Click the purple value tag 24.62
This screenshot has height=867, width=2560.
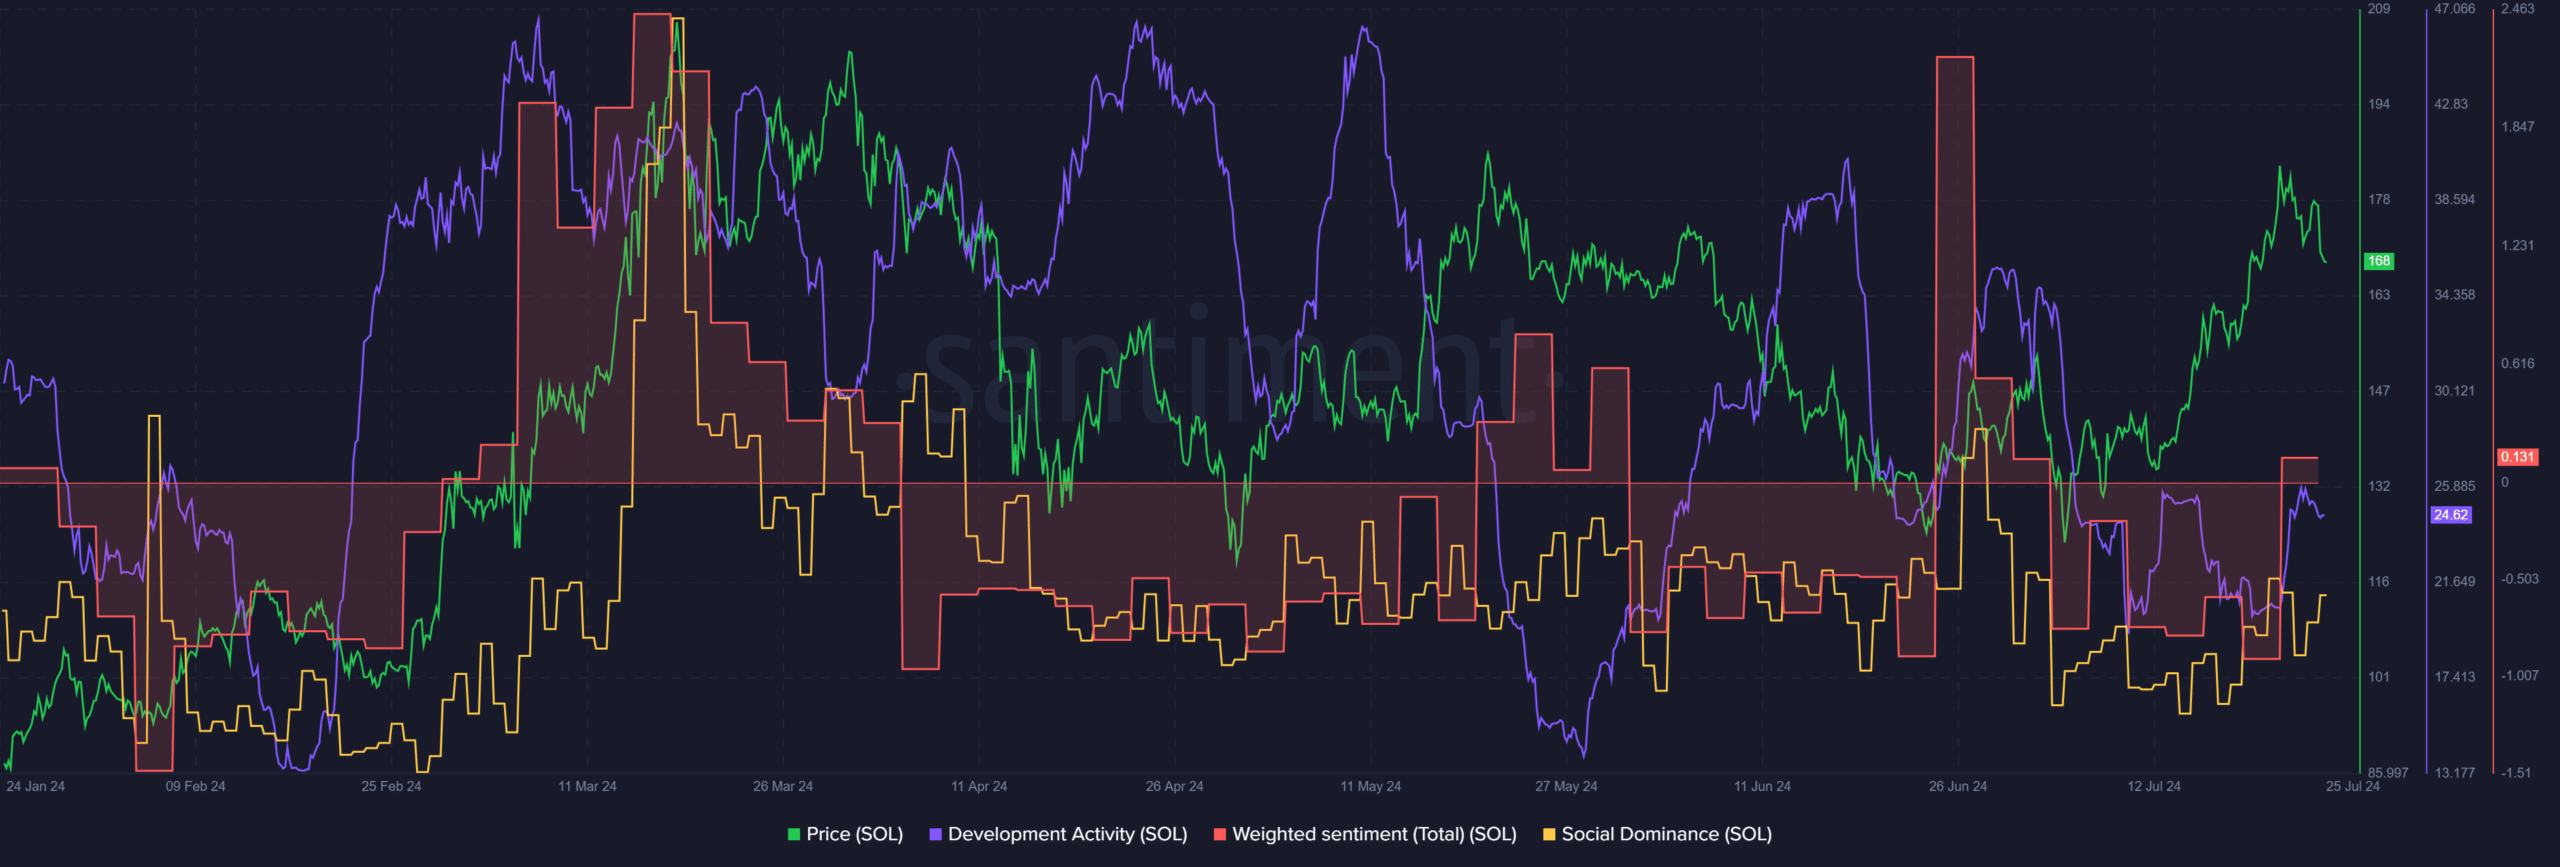pyautogui.click(x=2451, y=515)
